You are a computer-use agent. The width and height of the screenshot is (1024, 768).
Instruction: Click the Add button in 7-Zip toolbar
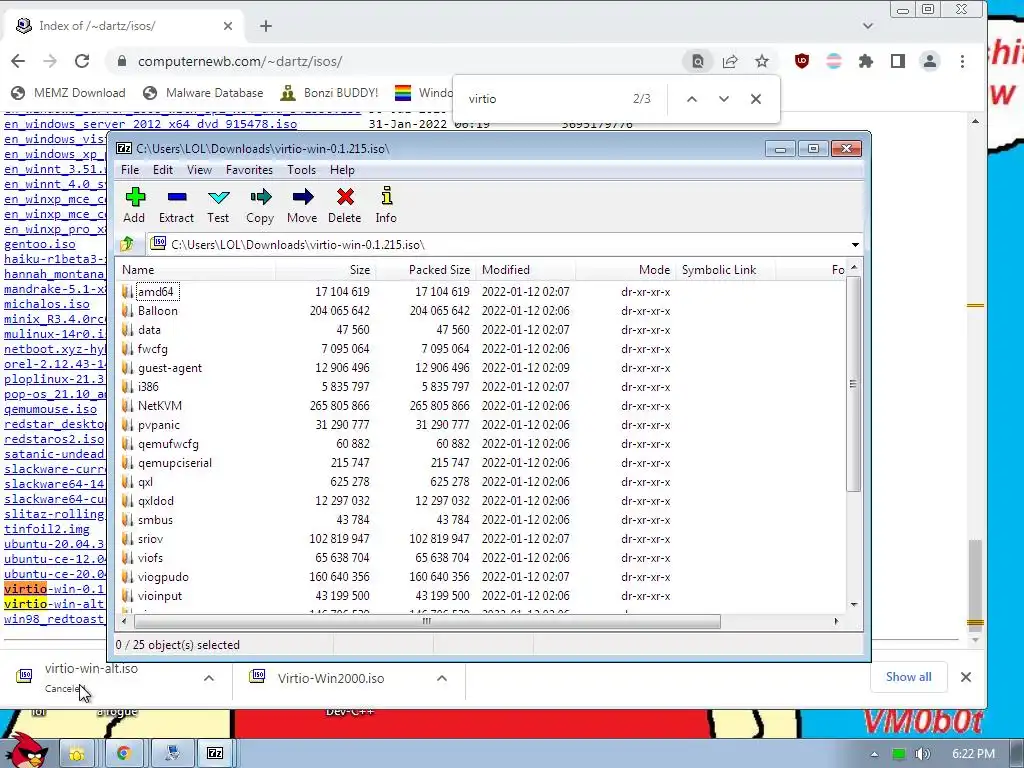tap(135, 205)
